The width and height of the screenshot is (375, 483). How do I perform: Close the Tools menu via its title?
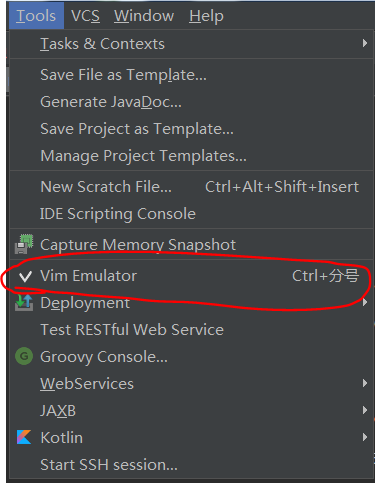click(x=36, y=16)
